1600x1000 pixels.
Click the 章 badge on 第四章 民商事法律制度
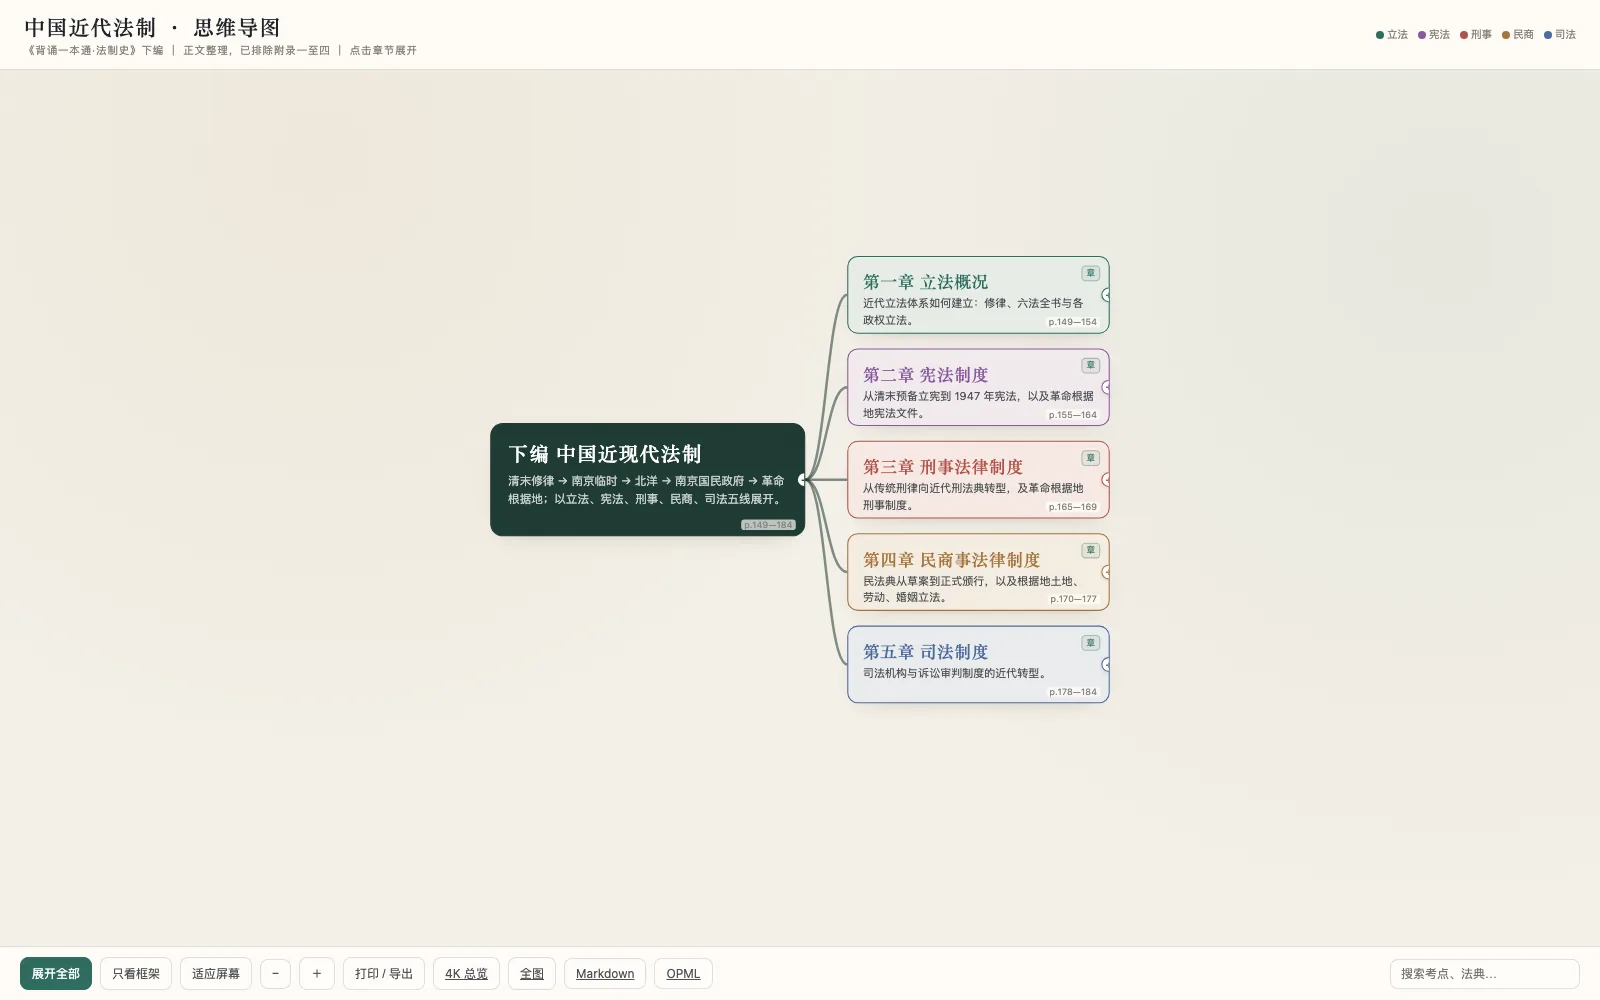[1090, 550]
